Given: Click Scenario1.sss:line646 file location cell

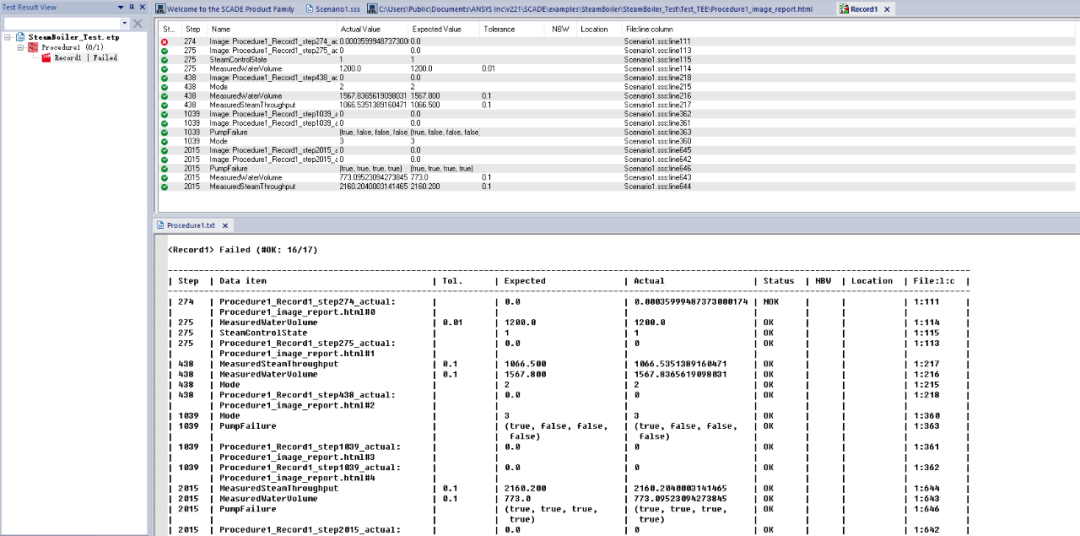Looking at the screenshot, I should 657,168.
